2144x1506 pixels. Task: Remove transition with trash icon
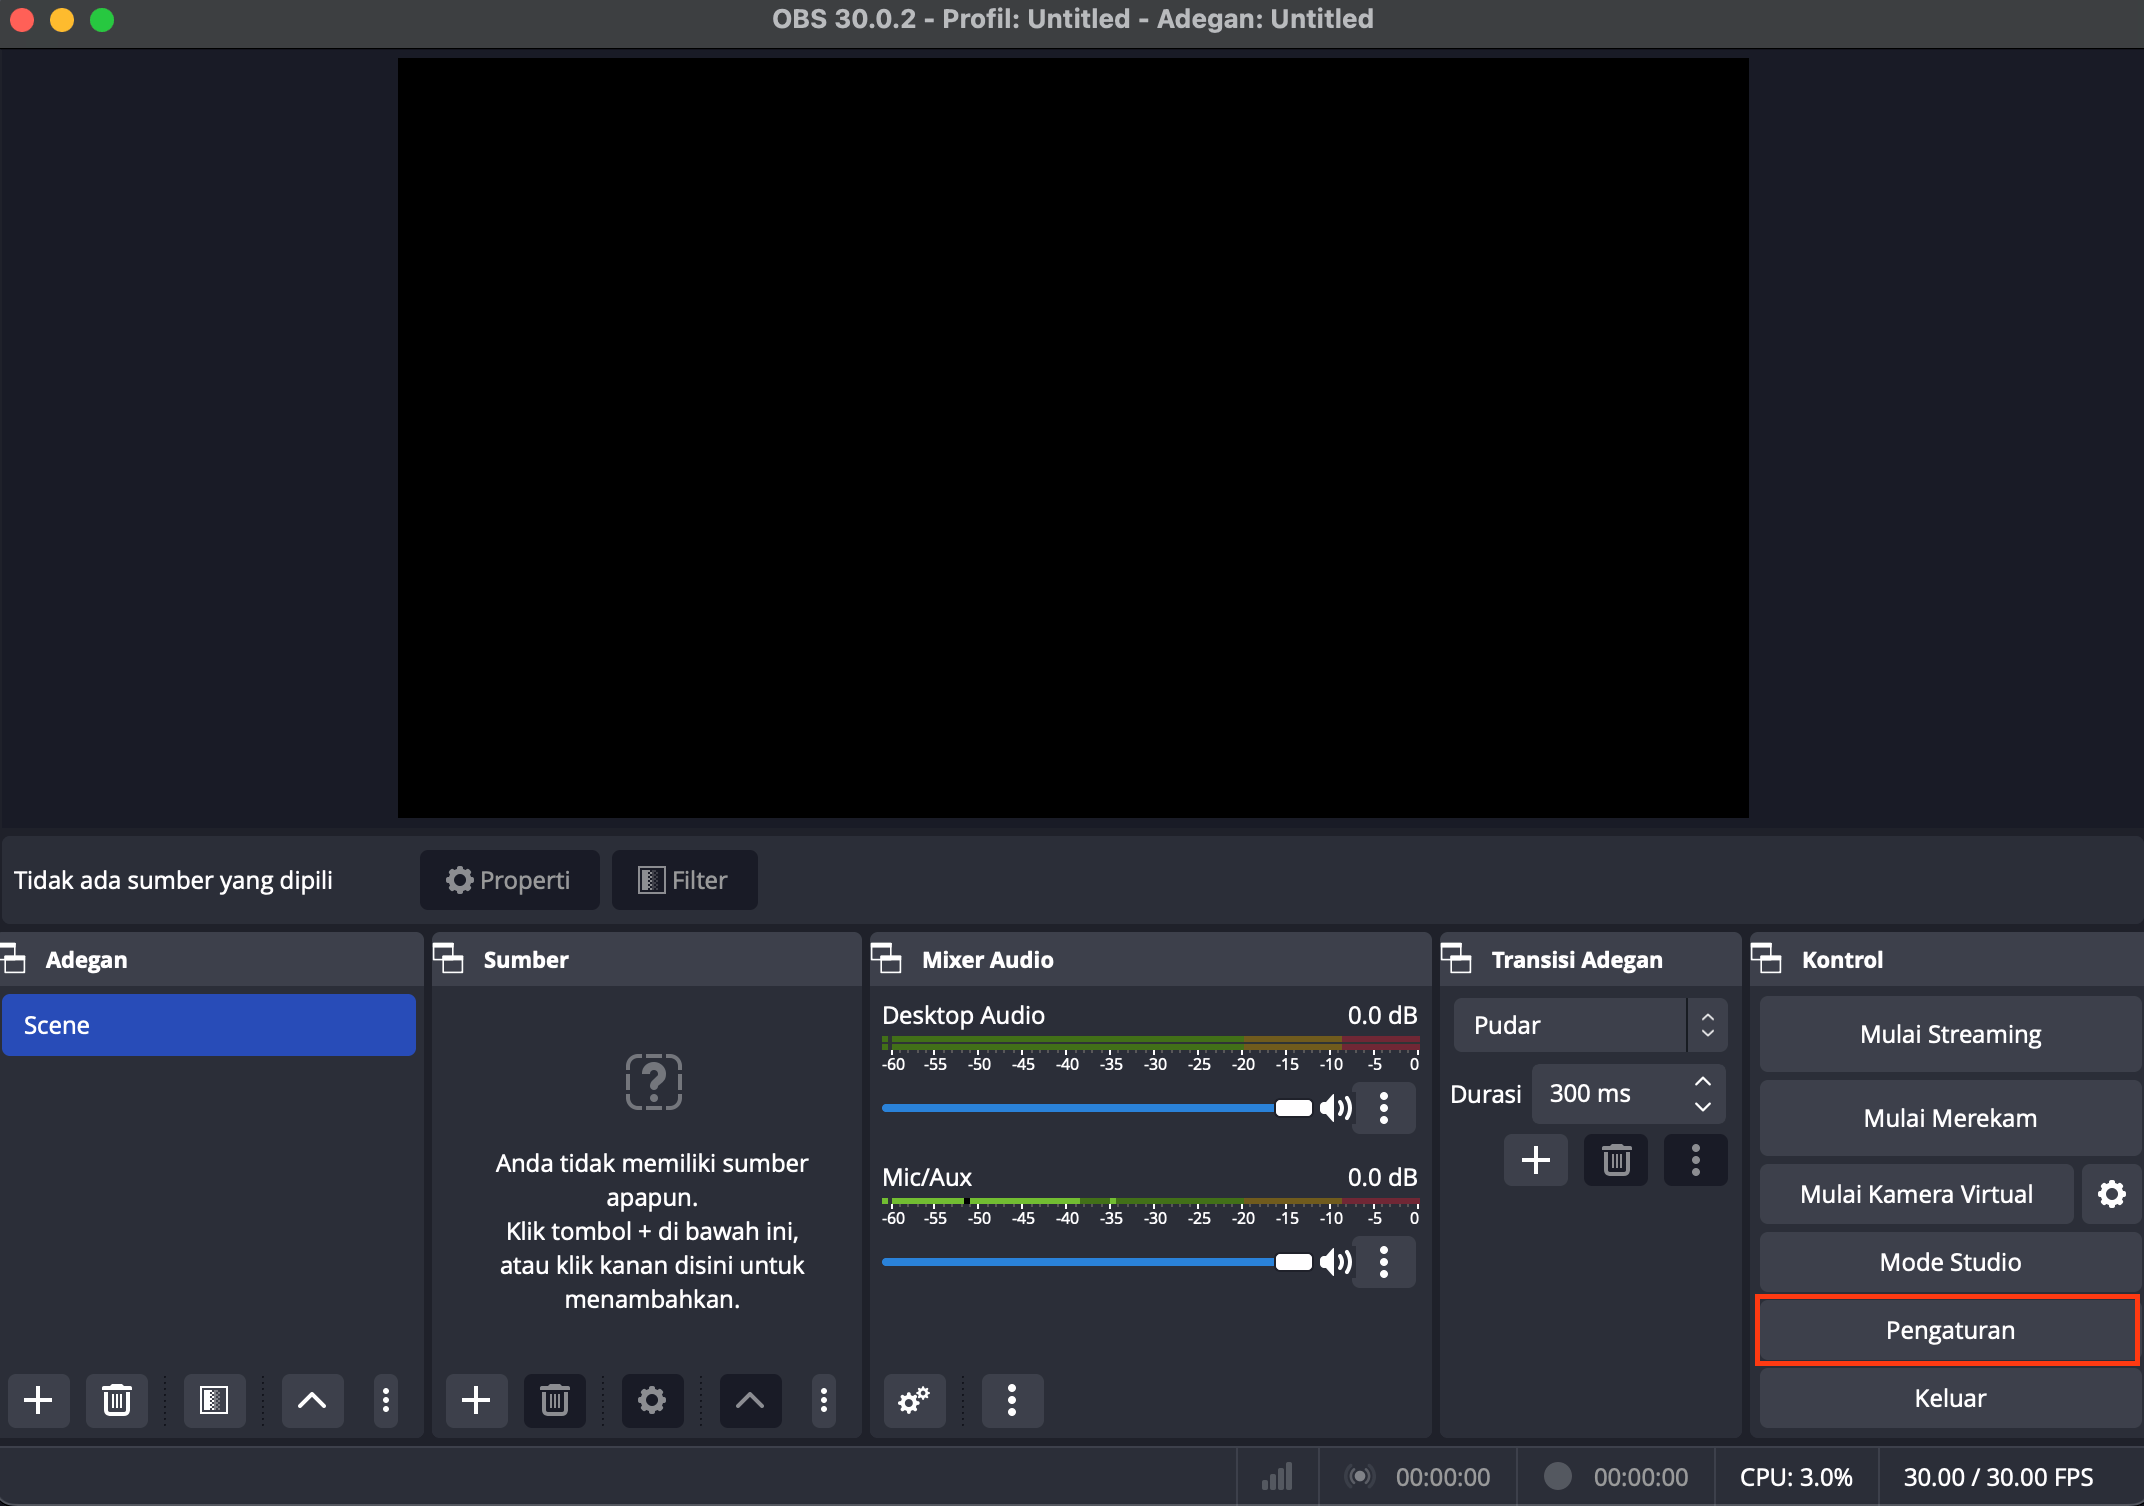tap(1616, 1160)
